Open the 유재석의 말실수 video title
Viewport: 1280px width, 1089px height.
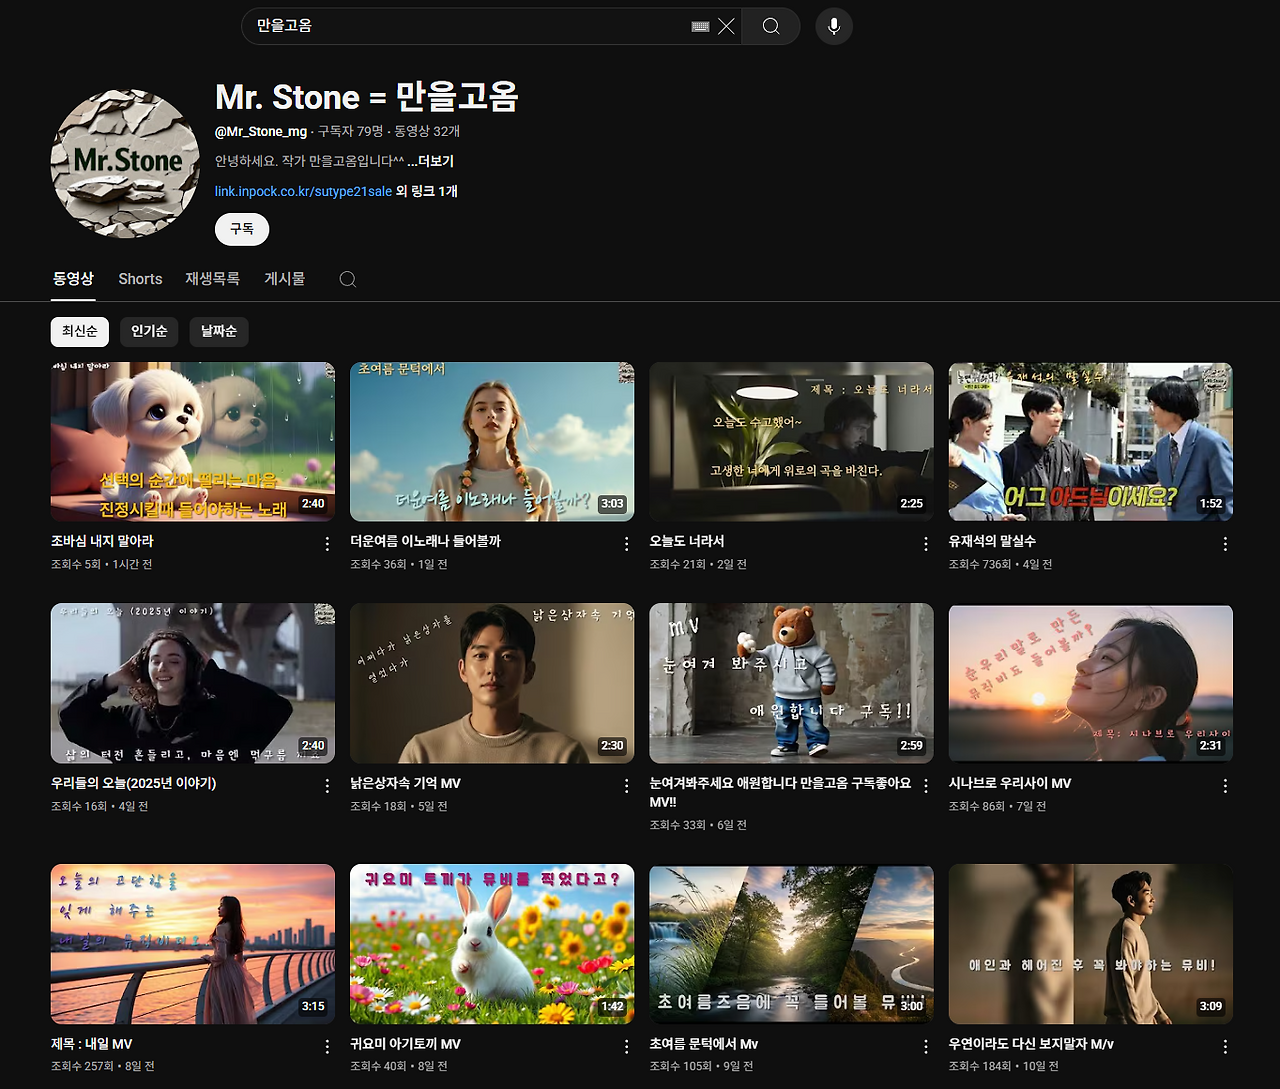tap(992, 541)
